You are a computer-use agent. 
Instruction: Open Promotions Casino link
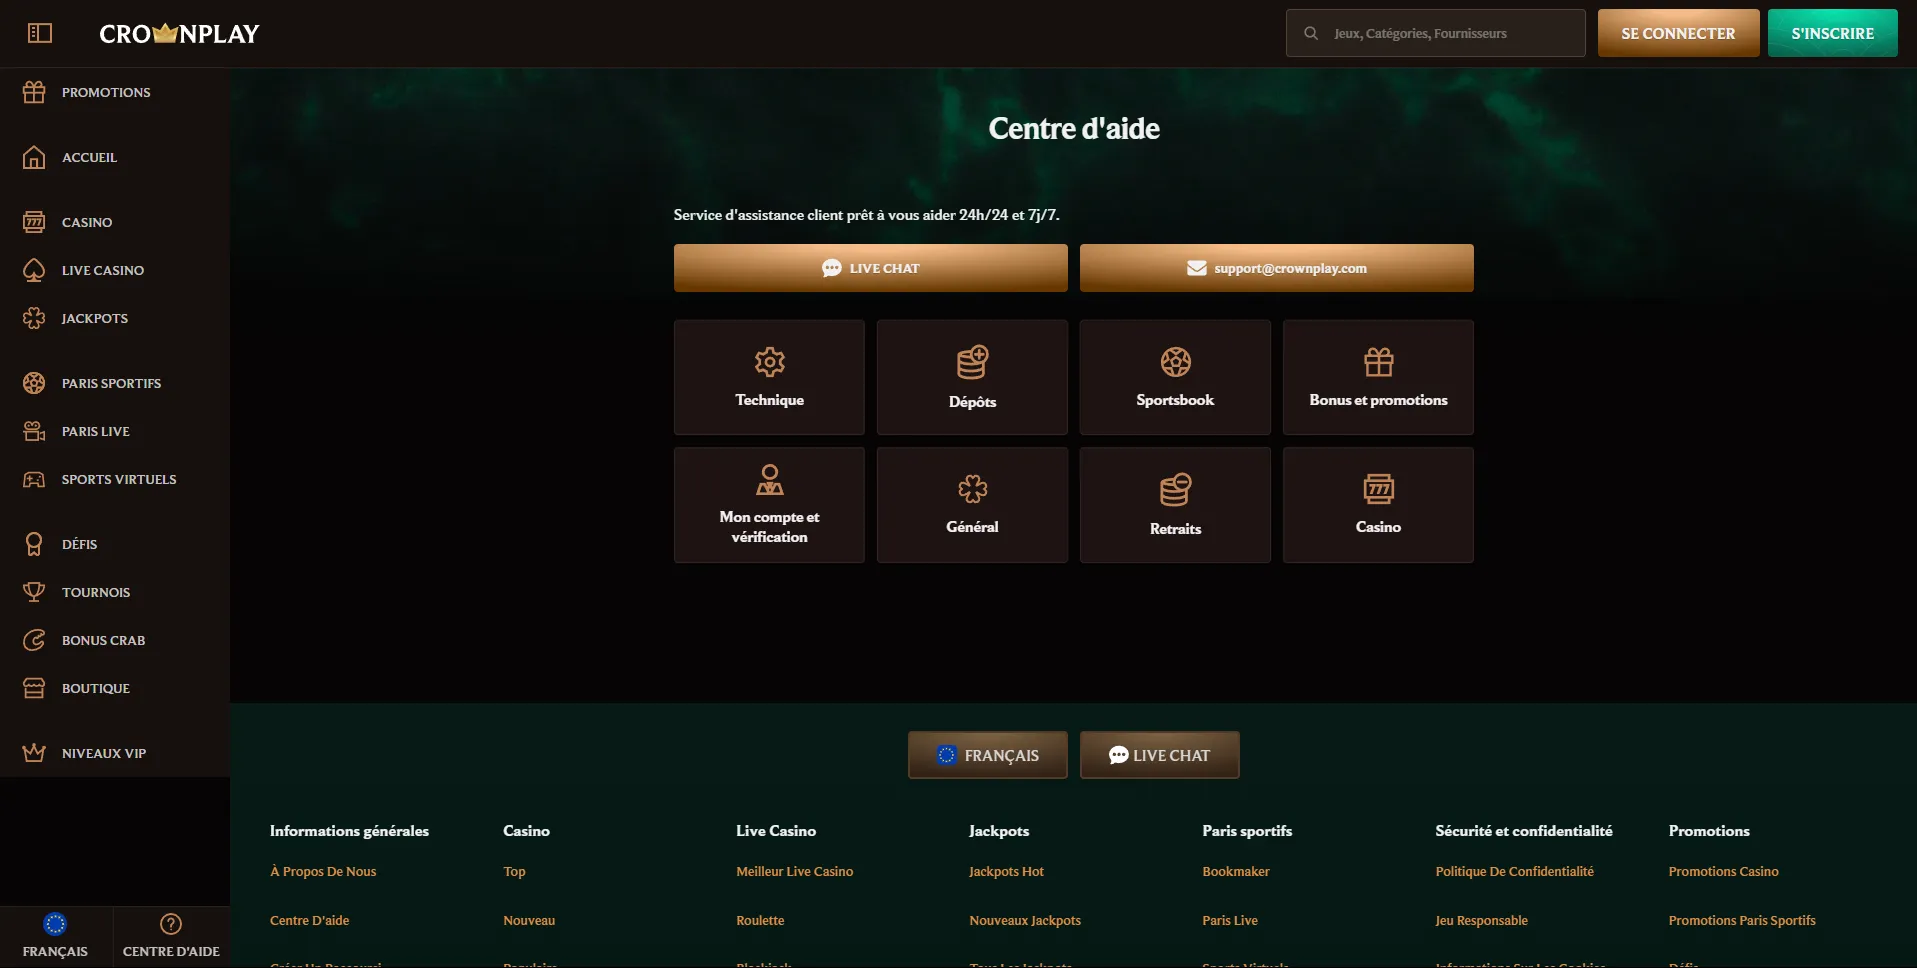click(x=1723, y=871)
